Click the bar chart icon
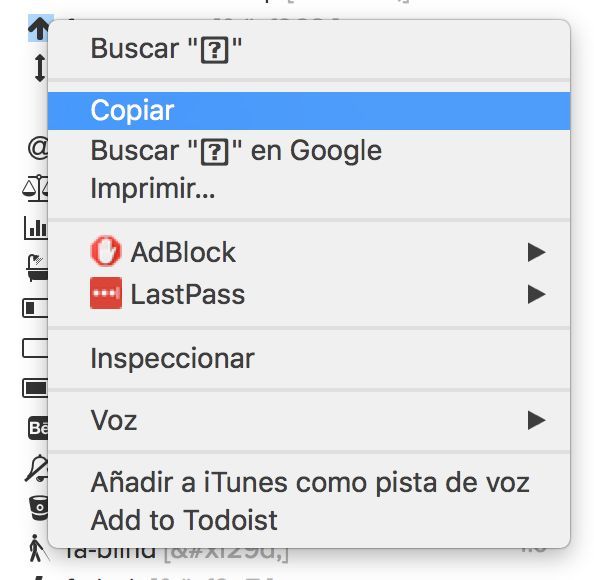Image resolution: width=594 pixels, height=580 pixels. click(36, 228)
